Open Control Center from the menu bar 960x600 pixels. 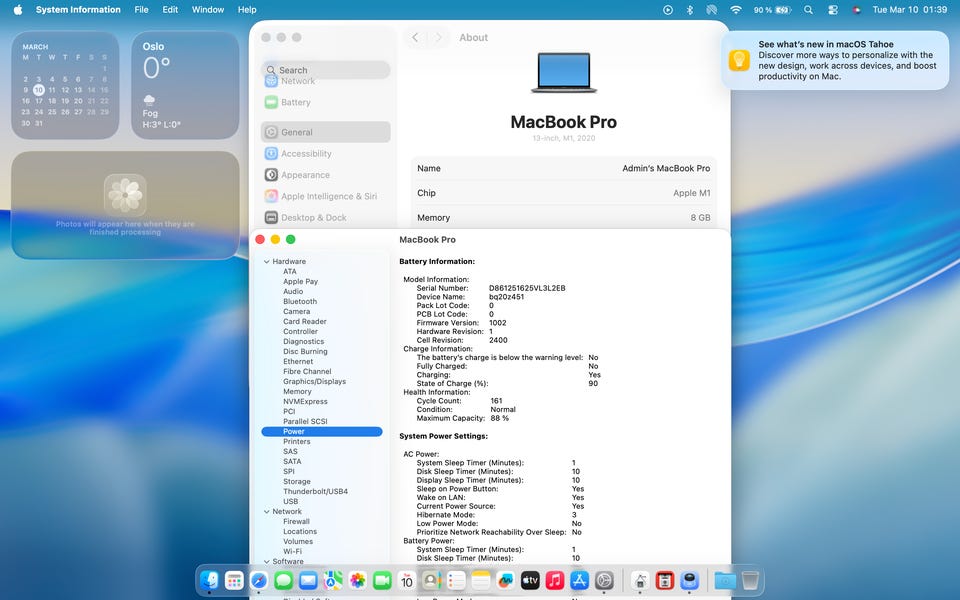pos(833,10)
